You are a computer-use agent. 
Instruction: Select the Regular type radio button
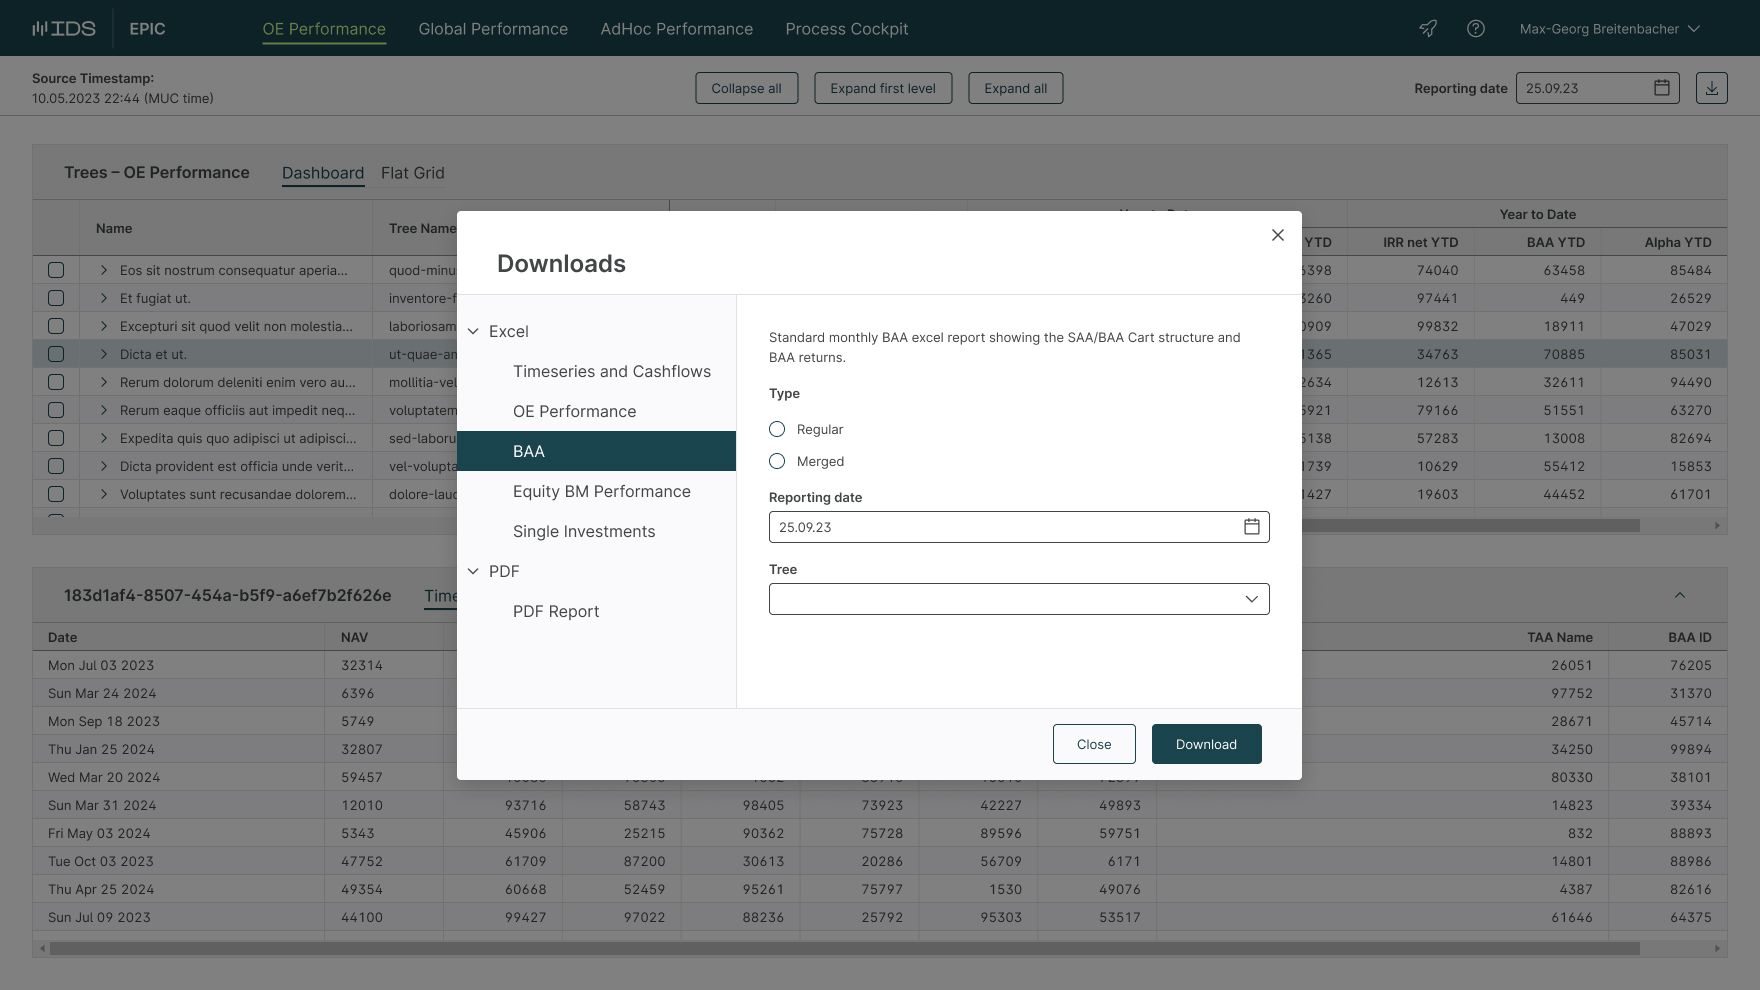pyautogui.click(x=777, y=429)
